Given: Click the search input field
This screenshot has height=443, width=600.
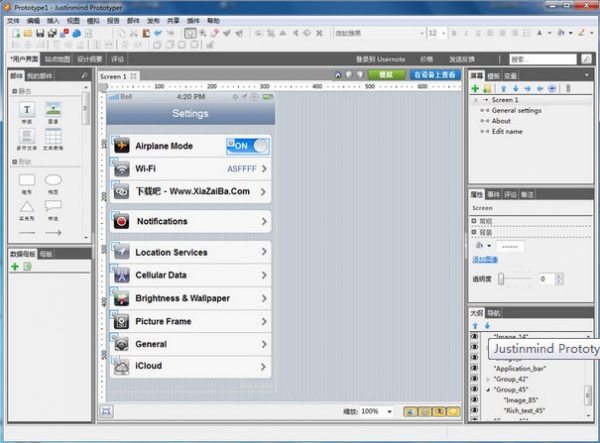Looking at the screenshot, I should pyautogui.click(x=543, y=59).
